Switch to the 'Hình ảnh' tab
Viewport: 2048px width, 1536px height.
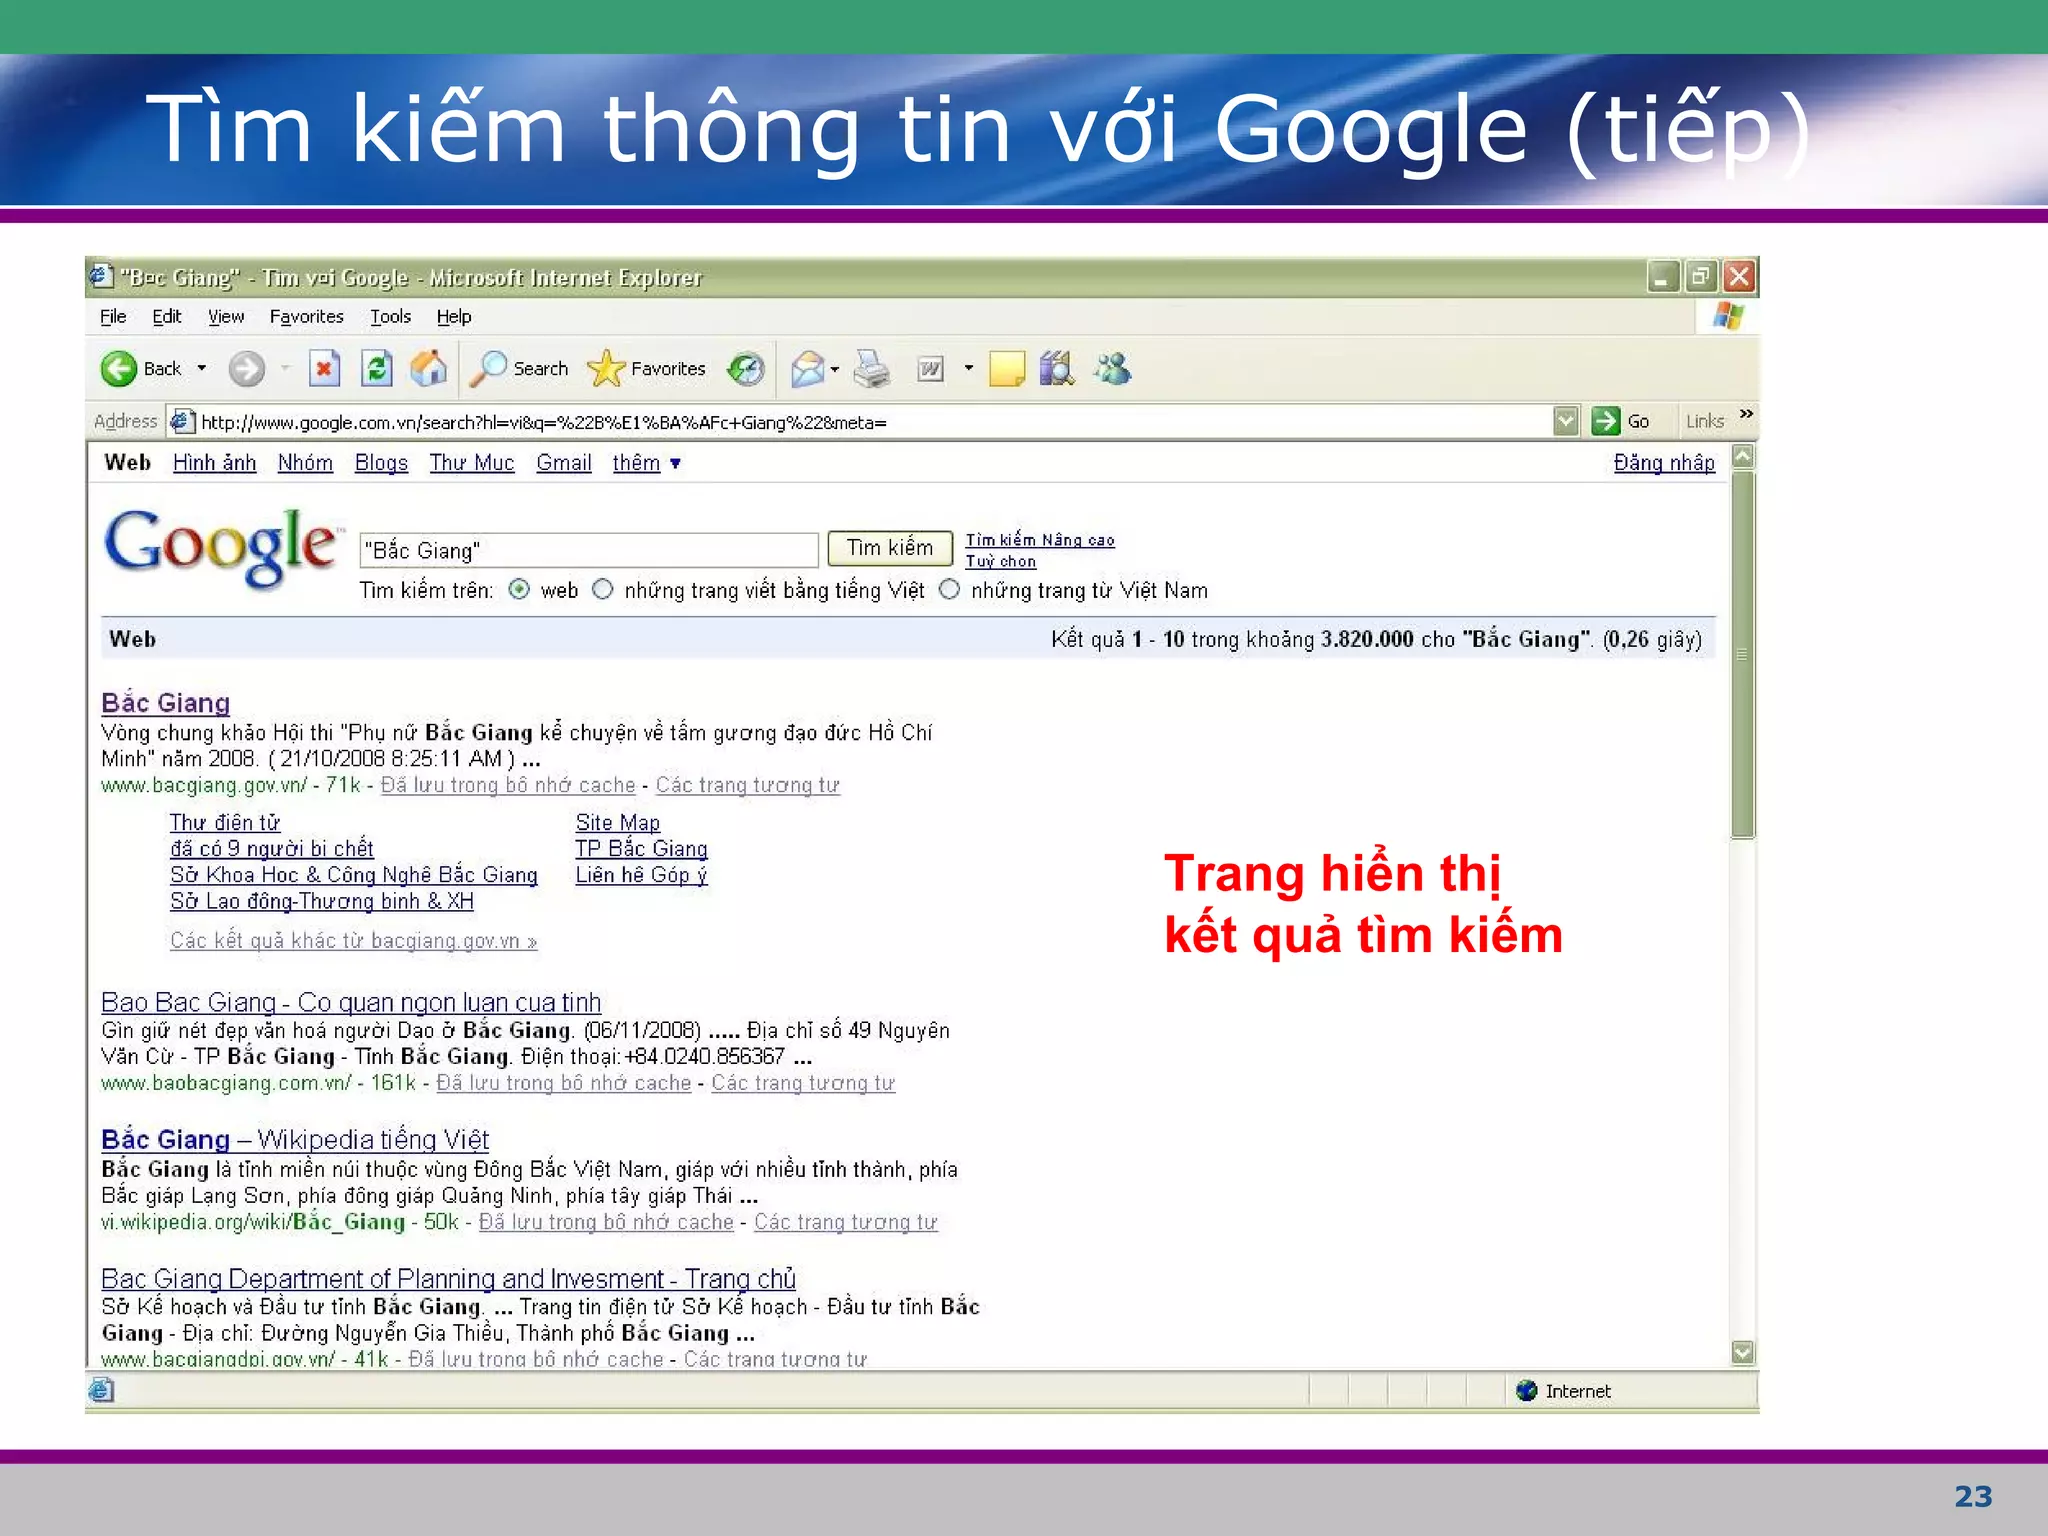[214, 463]
